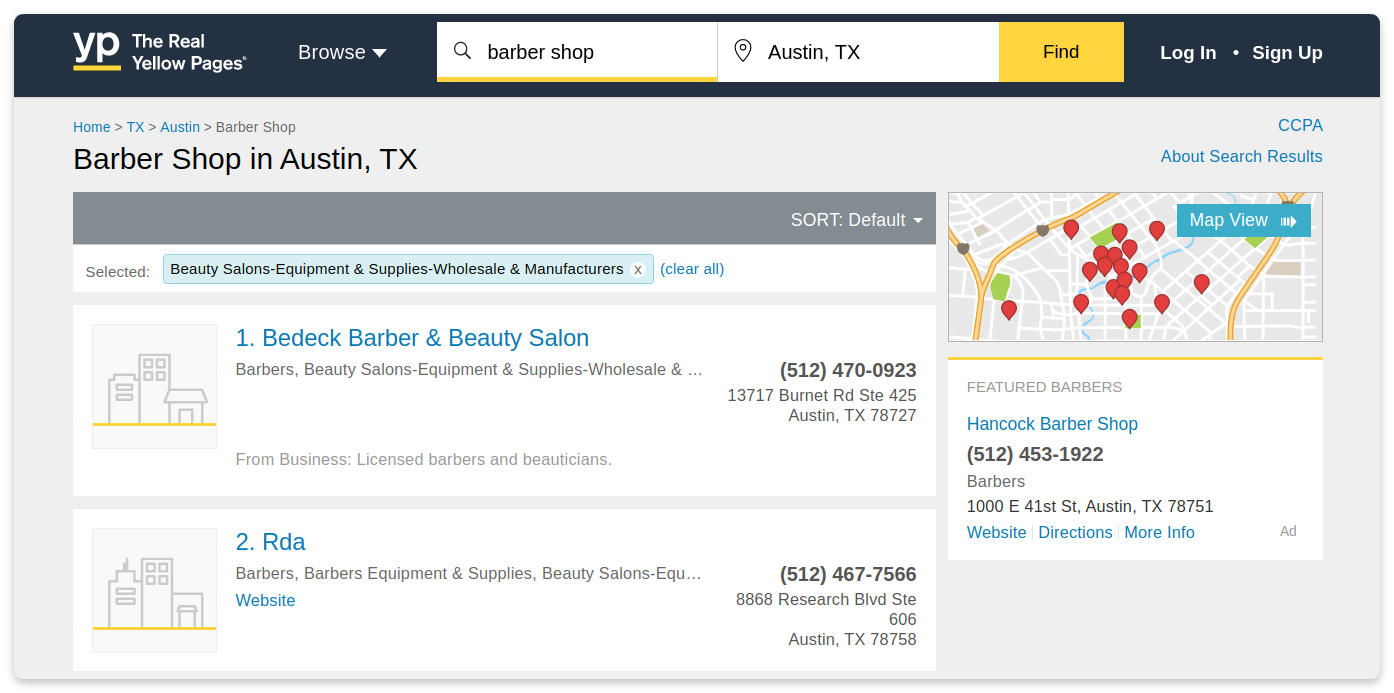The width and height of the screenshot is (1394, 693).
Task: Click the location pin icon in search bar
Action: coord(742,51)
